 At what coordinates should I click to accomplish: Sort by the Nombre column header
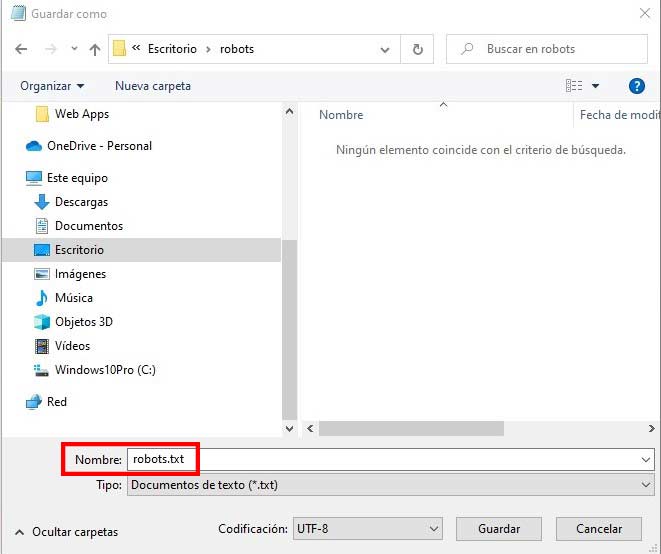coord(341,115)
